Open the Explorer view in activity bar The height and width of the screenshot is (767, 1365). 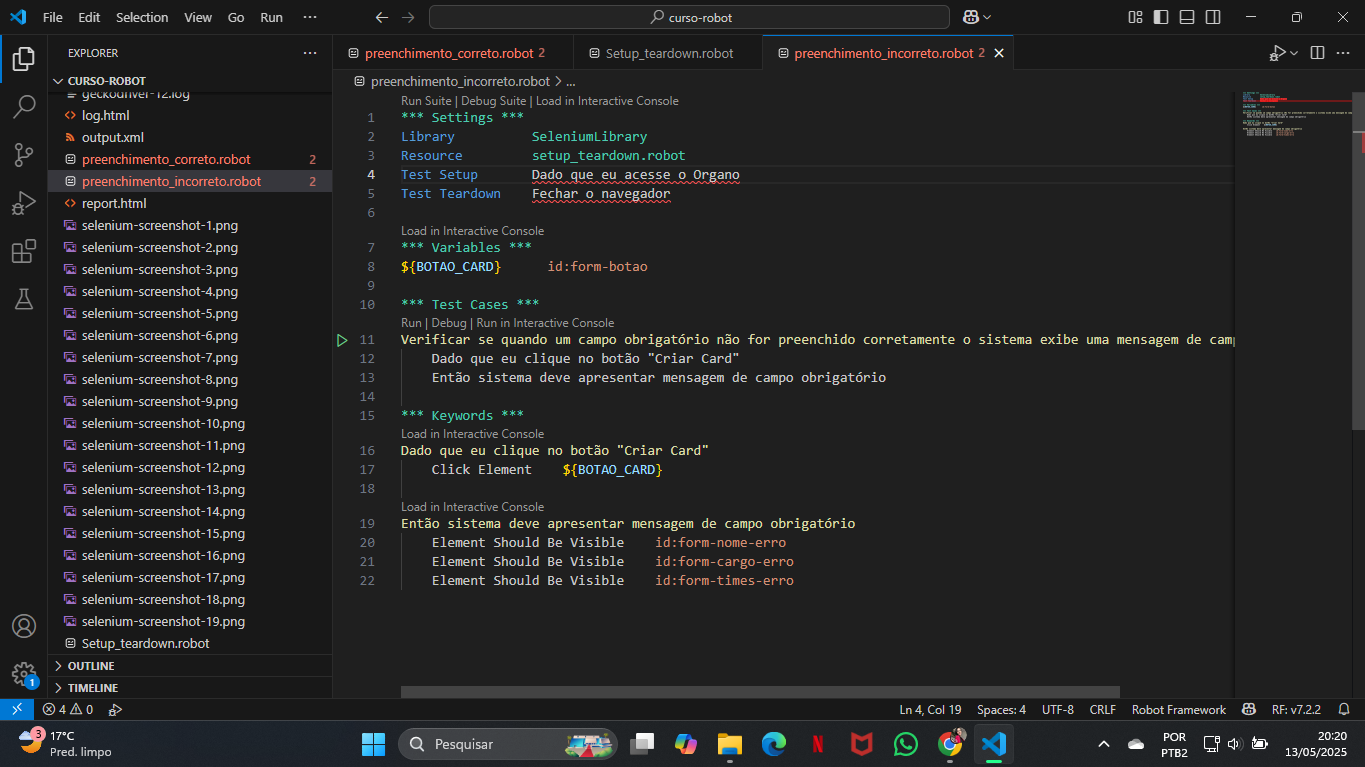(x=24, y=59)
